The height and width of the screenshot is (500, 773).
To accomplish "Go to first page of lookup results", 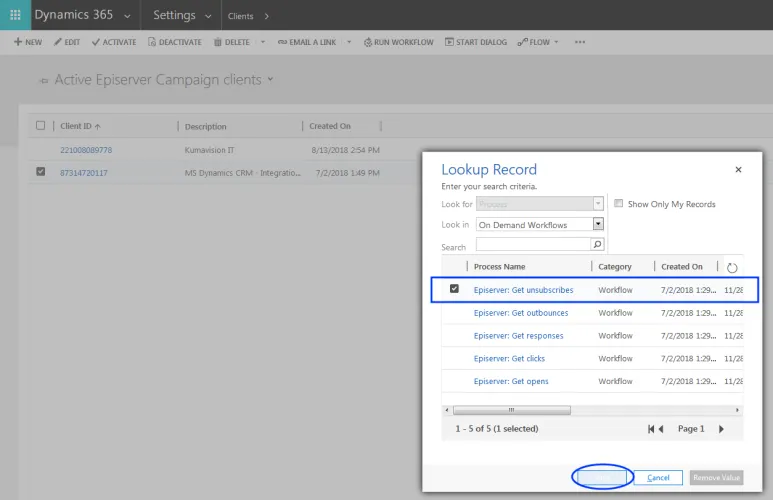I will [651, 429].
